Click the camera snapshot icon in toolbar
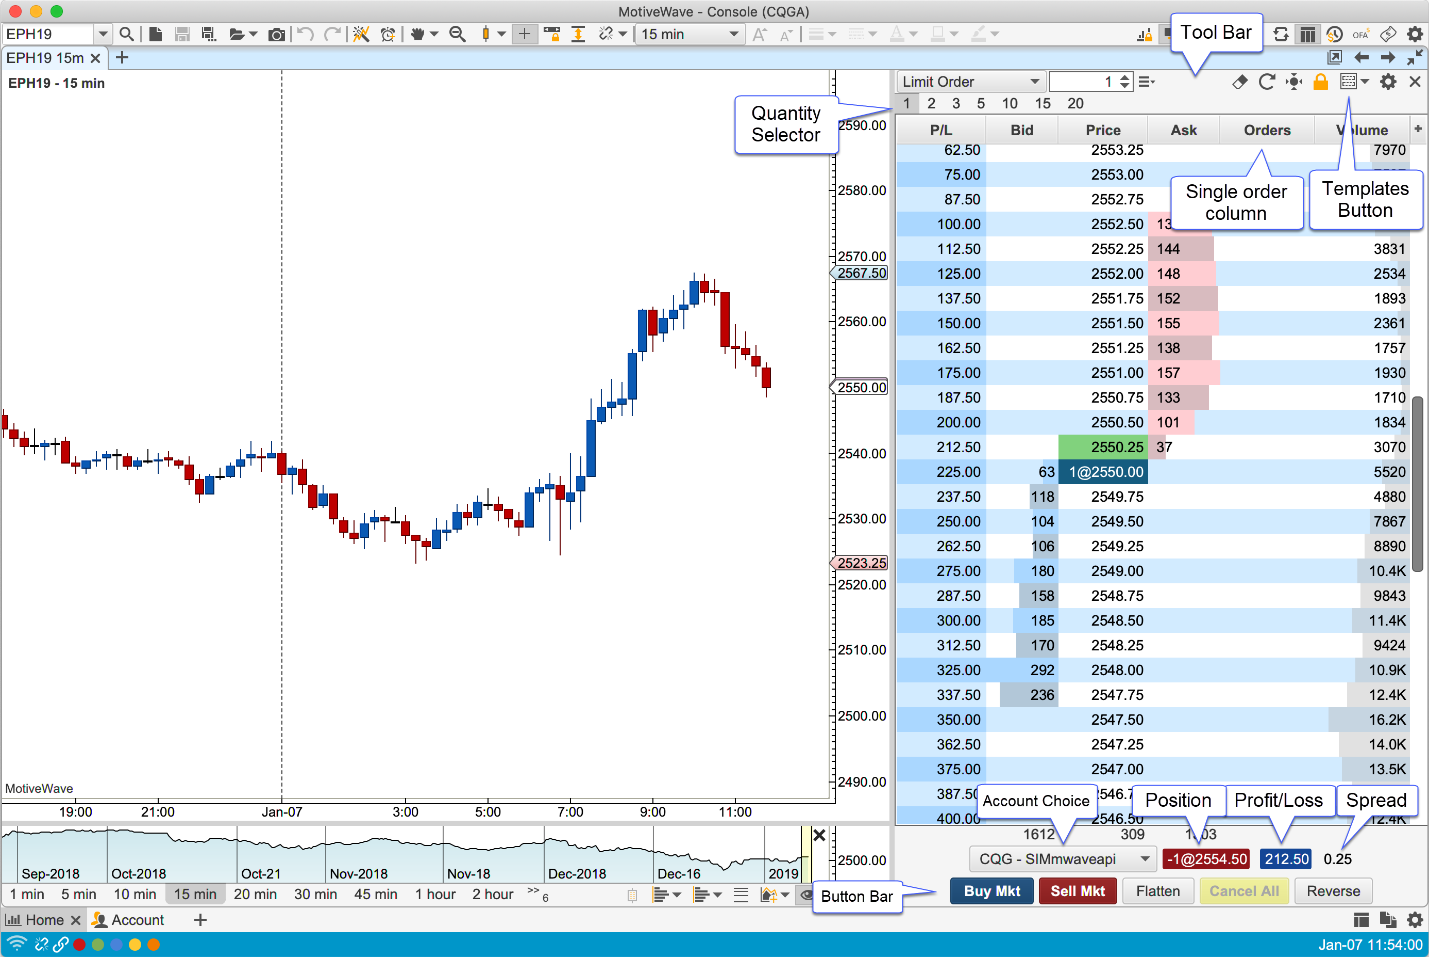The width and height of the screenshot is (1429, 957). (x=277, y=34)
